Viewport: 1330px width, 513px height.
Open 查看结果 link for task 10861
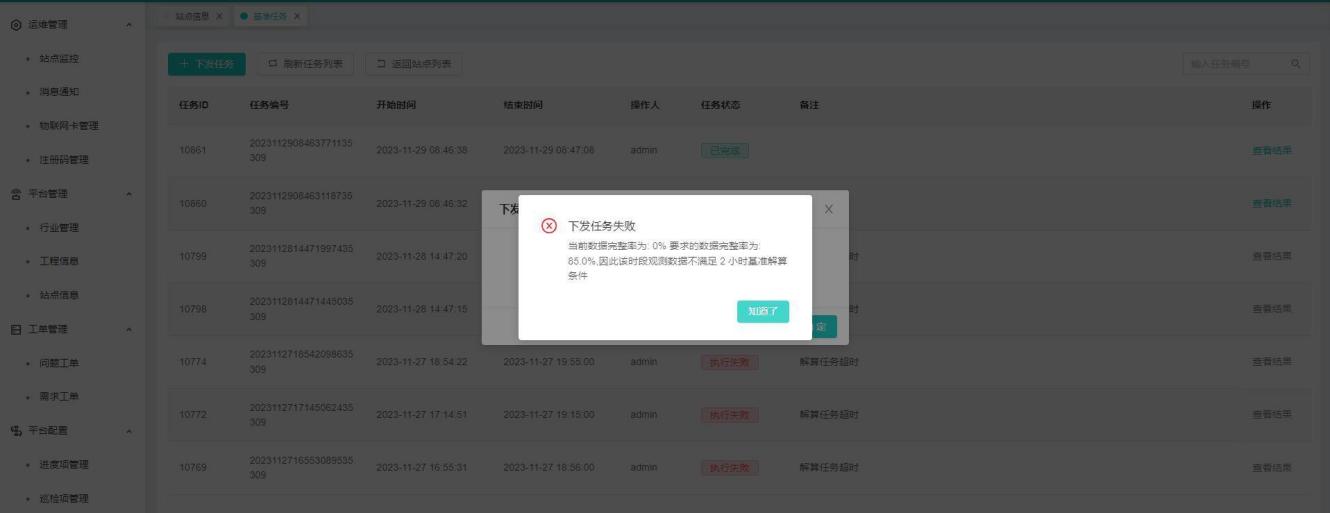pyautogui.click(x=1271, y=151)
